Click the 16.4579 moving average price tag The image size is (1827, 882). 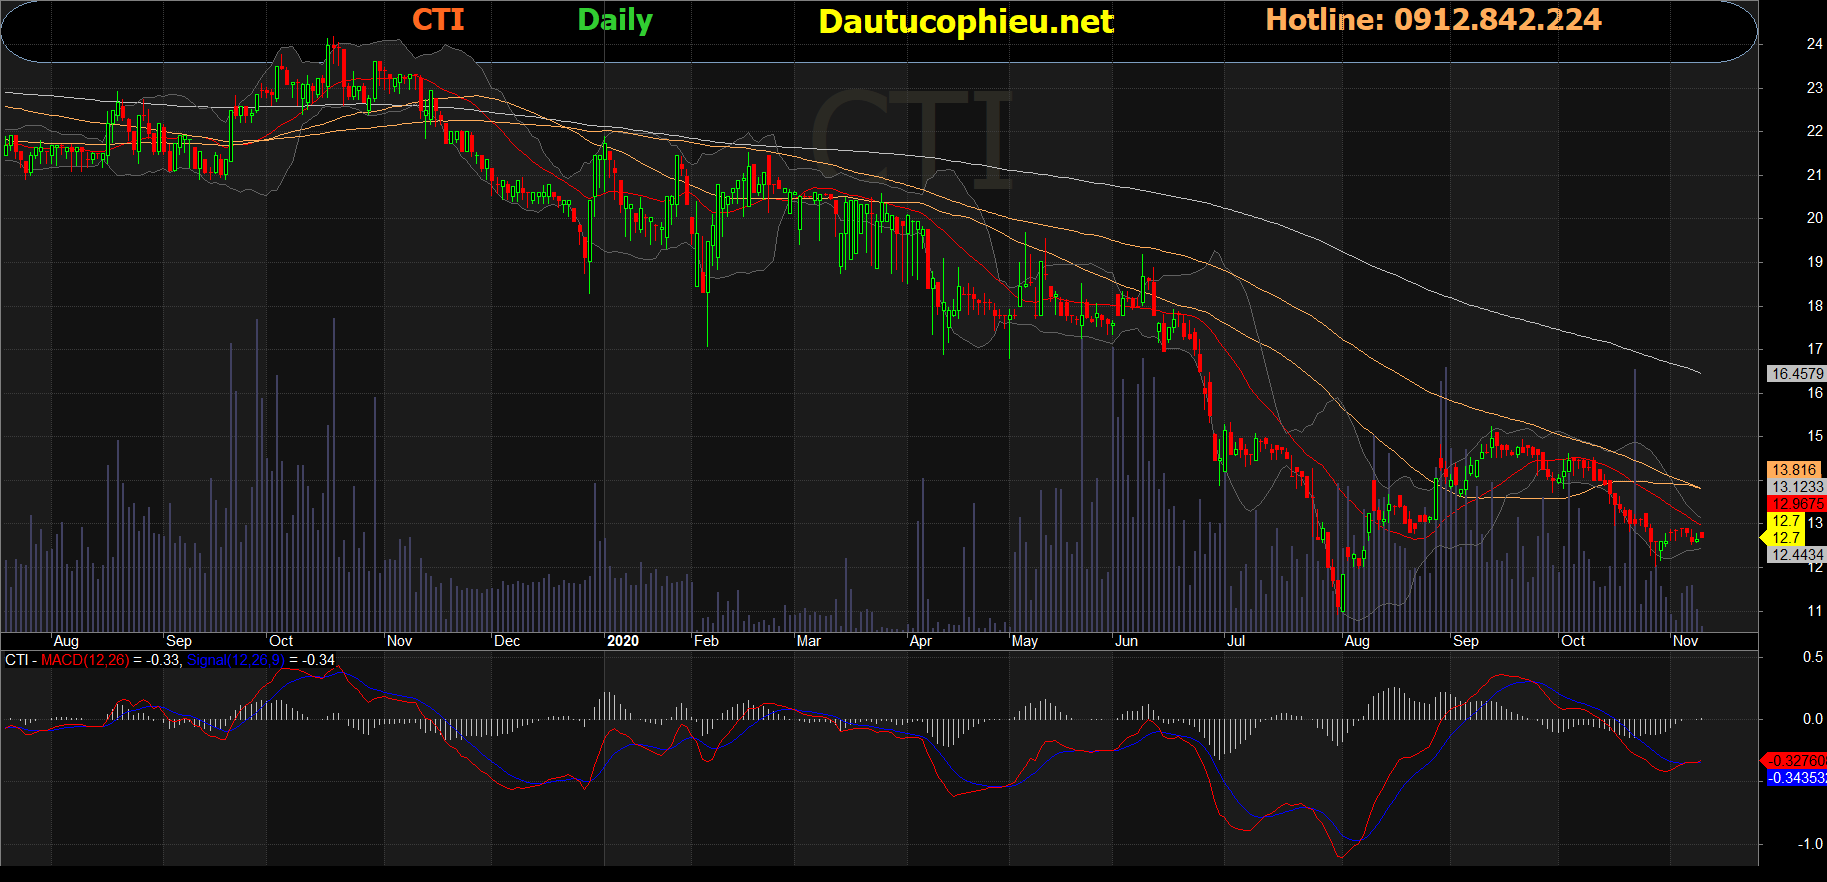pyautogui.click(x=1797, y=374)
